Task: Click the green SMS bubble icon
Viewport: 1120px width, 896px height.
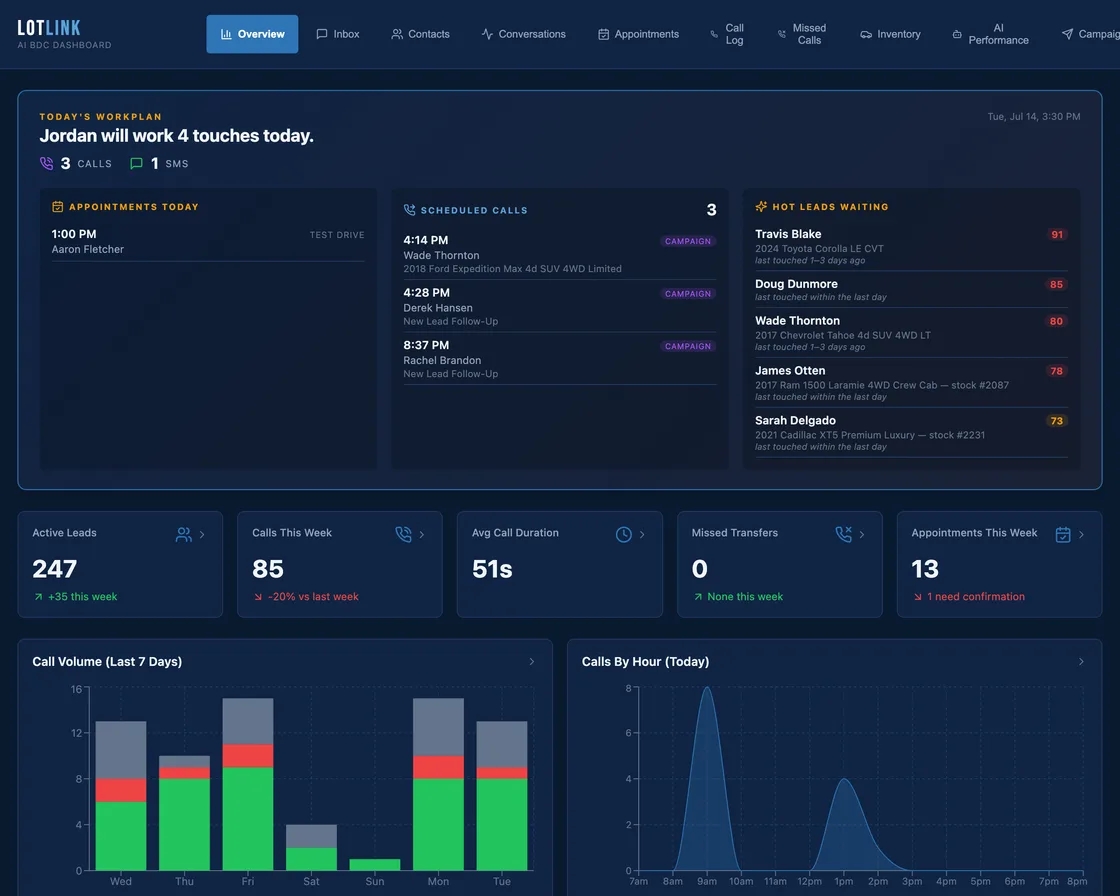Action: (136, 164)
